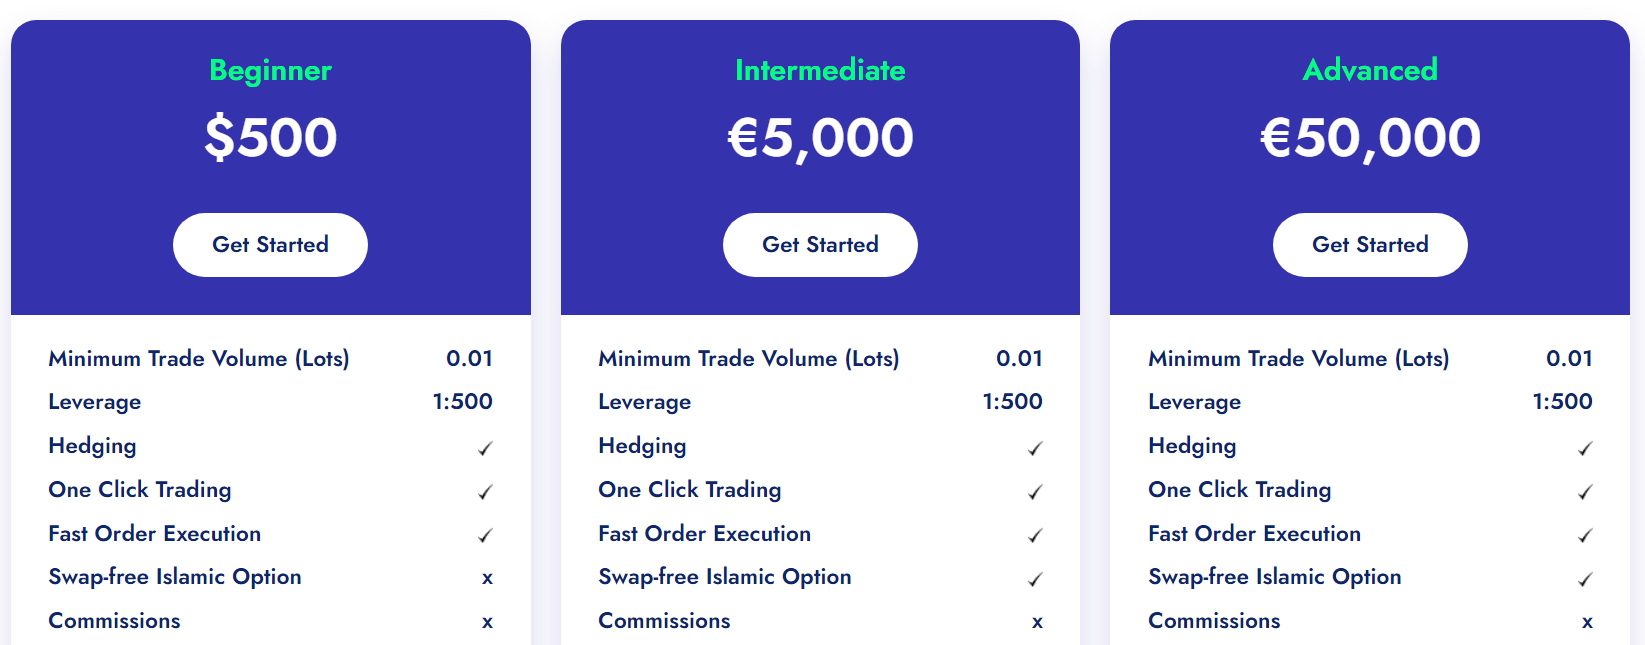Image resolution: width=1645 pixels, height=645 pixels.
Task: Click the Beginner plan title
Action: pyautogui.click(x=270, y=70)
